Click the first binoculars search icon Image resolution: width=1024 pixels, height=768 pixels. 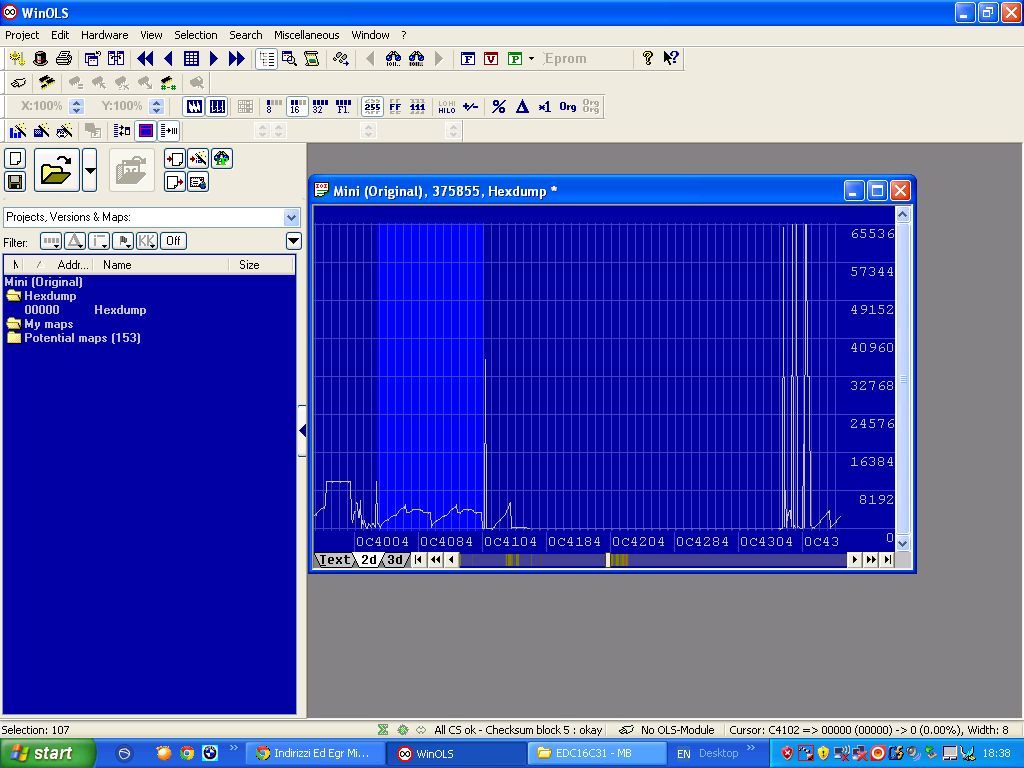(393, 59)
